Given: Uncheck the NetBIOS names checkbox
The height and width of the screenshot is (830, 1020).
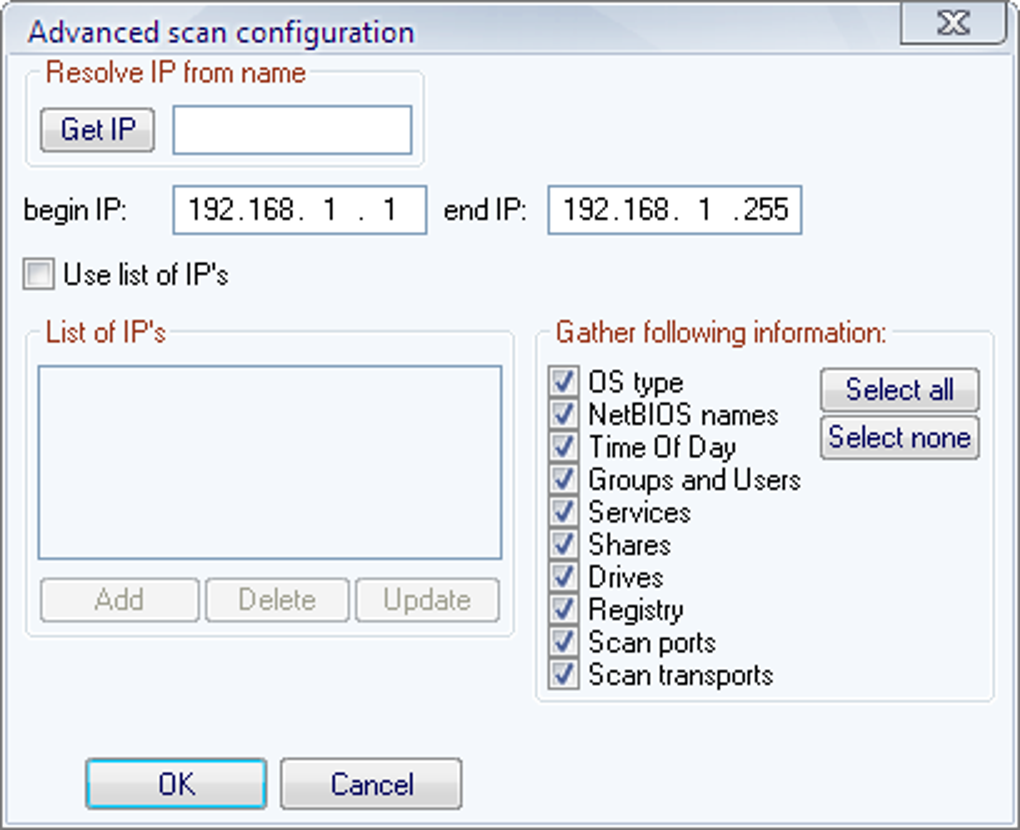Looking at the screenshot, I should (x=564, y=414).
